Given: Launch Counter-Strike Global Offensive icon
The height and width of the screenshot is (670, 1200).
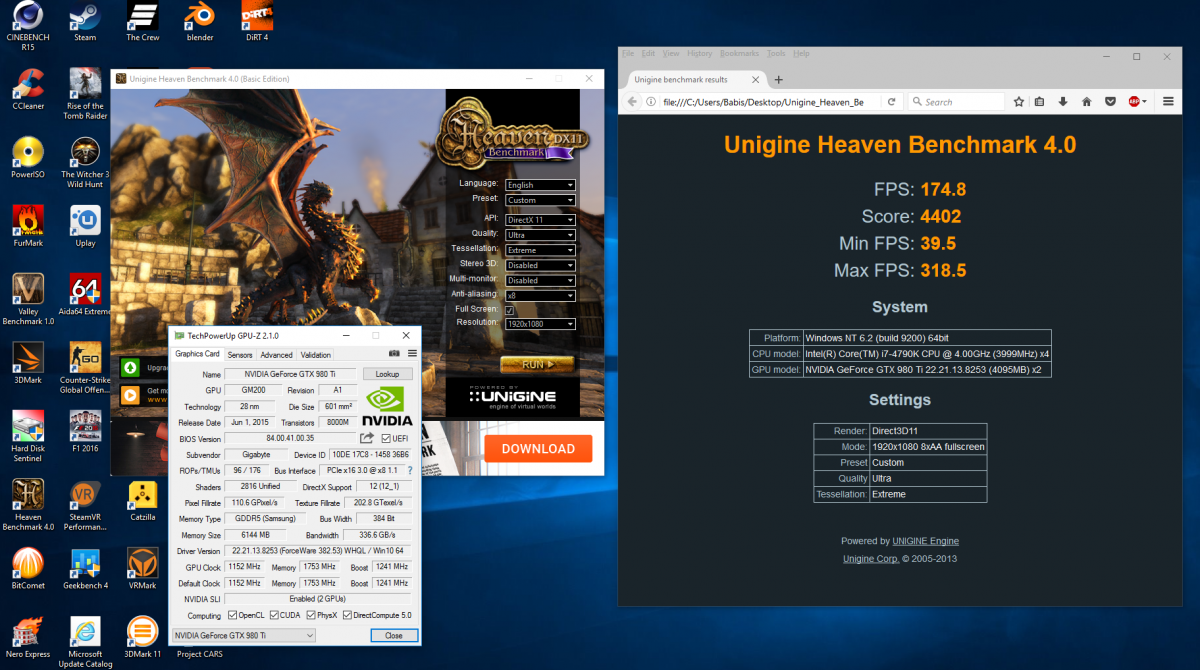Looking at the screenshot, I should click(85, 368).
